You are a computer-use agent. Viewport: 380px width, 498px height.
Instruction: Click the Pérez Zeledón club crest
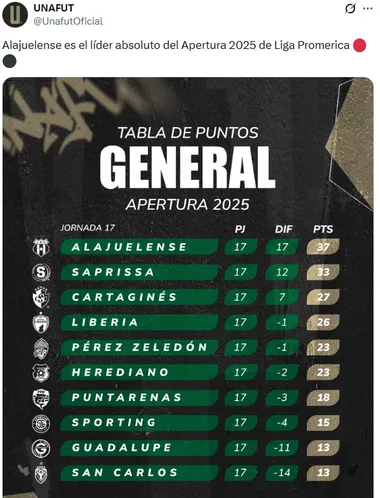pyautogui.click(x=41, y=348)
